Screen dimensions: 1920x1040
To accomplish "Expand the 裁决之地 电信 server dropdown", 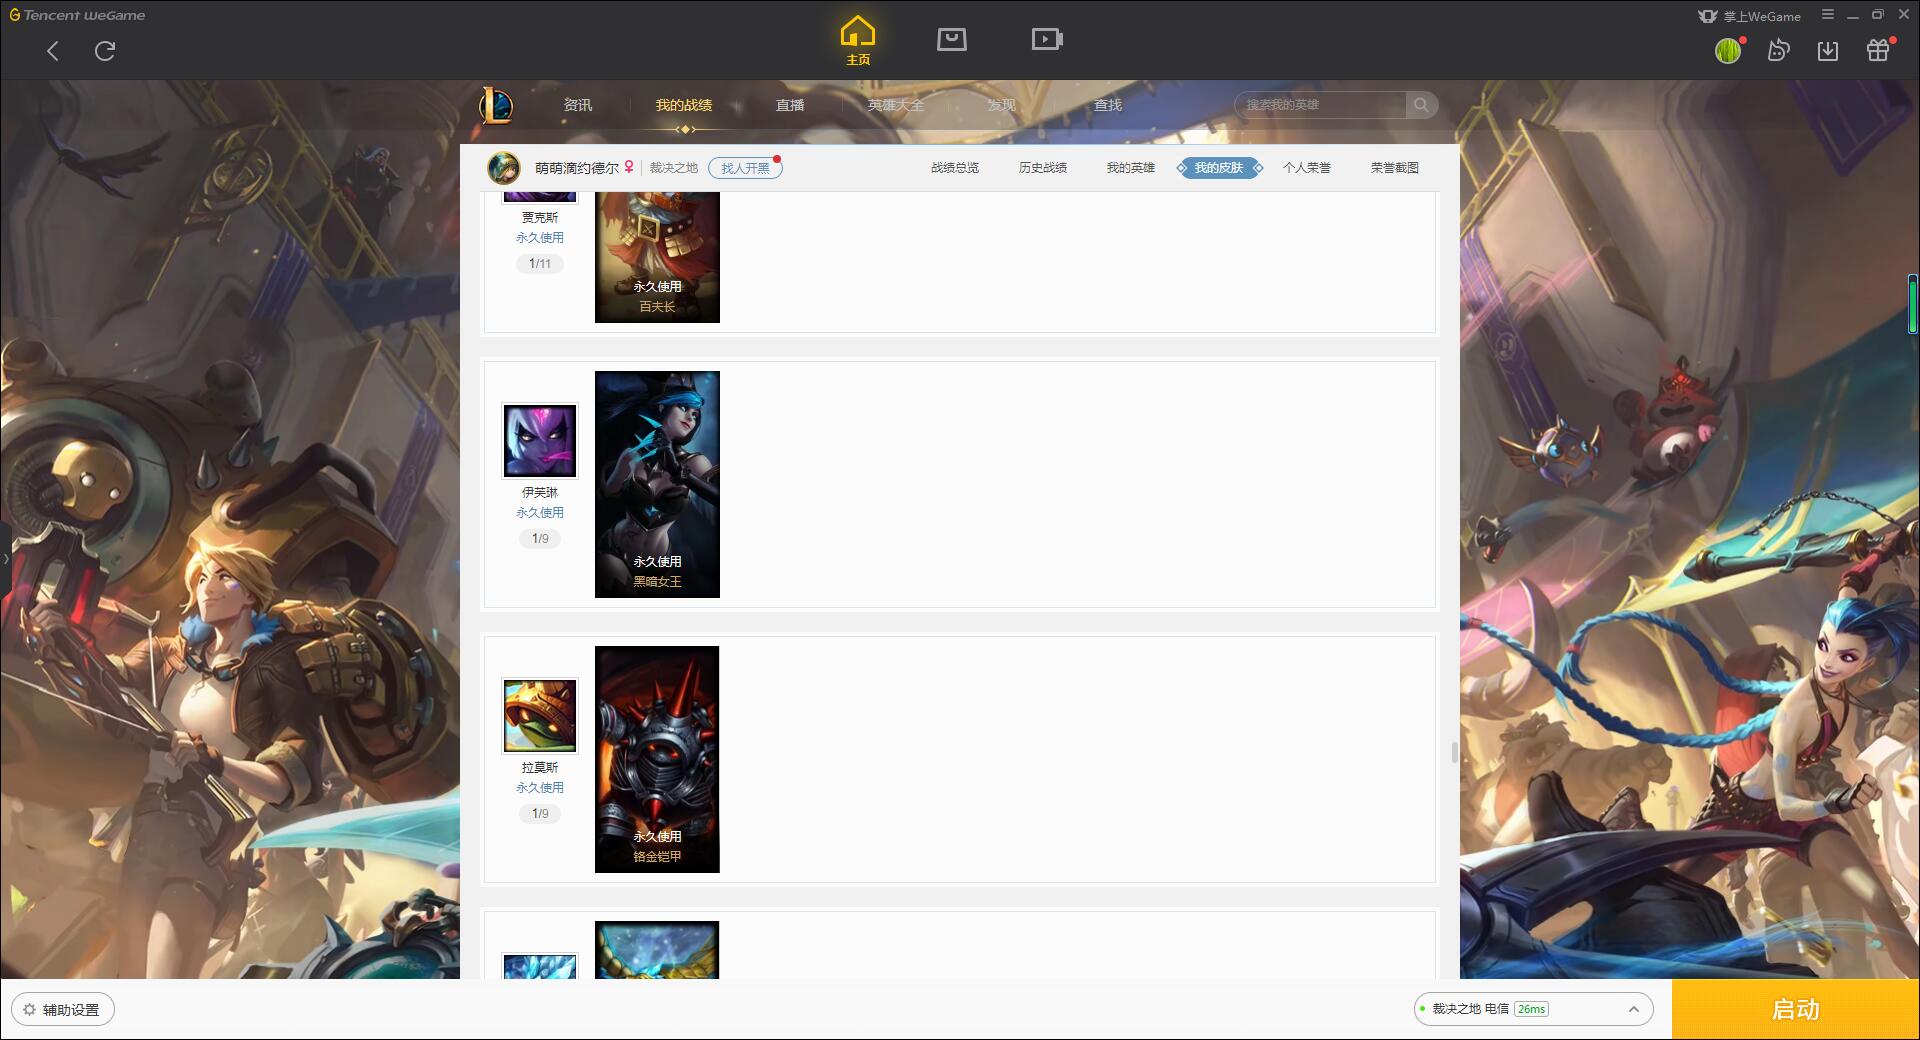I will 1533,1009.
